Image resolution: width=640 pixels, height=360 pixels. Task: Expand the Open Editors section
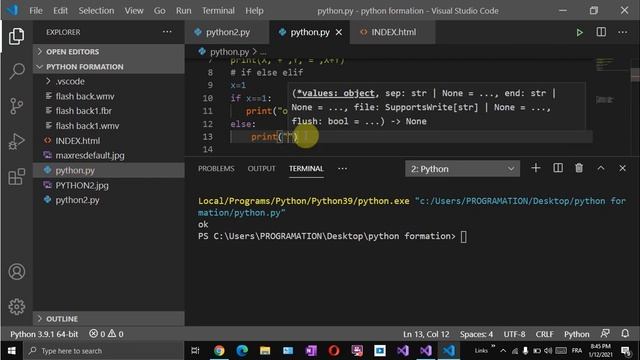point(109,51)
